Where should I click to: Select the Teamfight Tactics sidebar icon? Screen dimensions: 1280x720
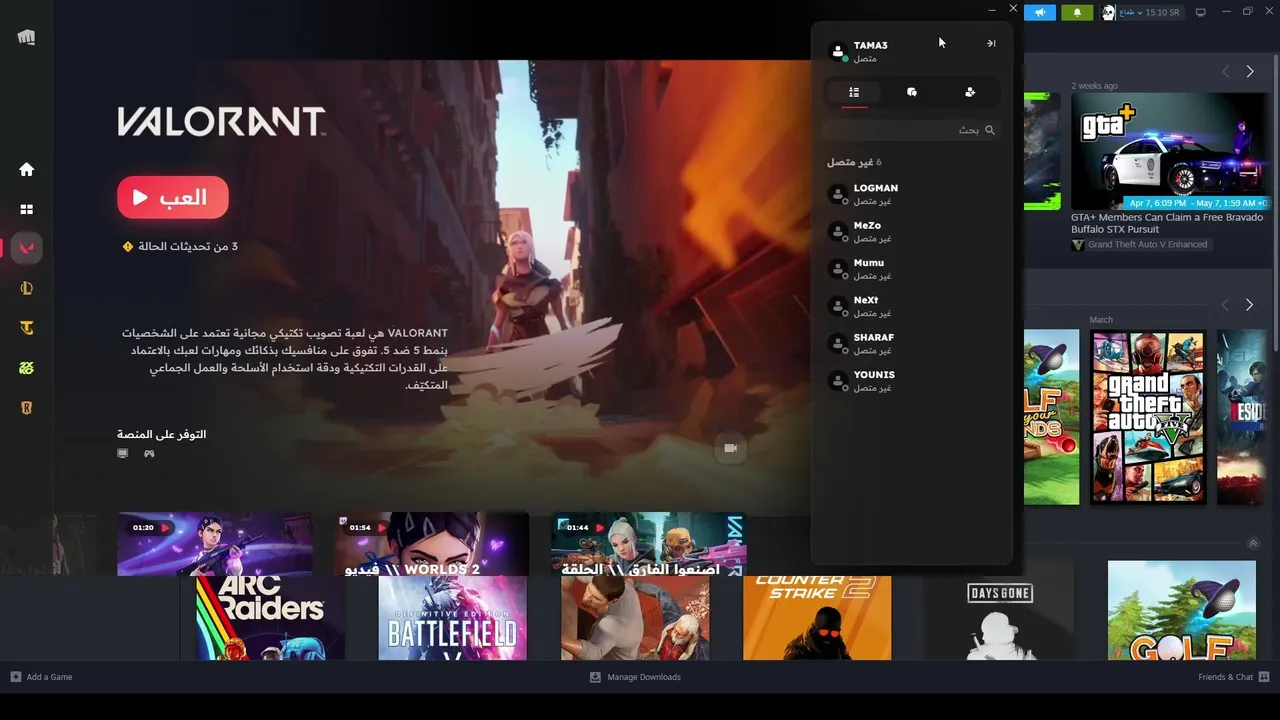tap(27, 328)
